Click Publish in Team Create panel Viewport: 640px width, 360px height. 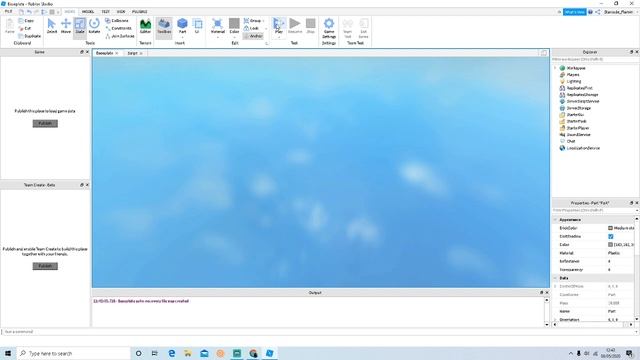45,266
